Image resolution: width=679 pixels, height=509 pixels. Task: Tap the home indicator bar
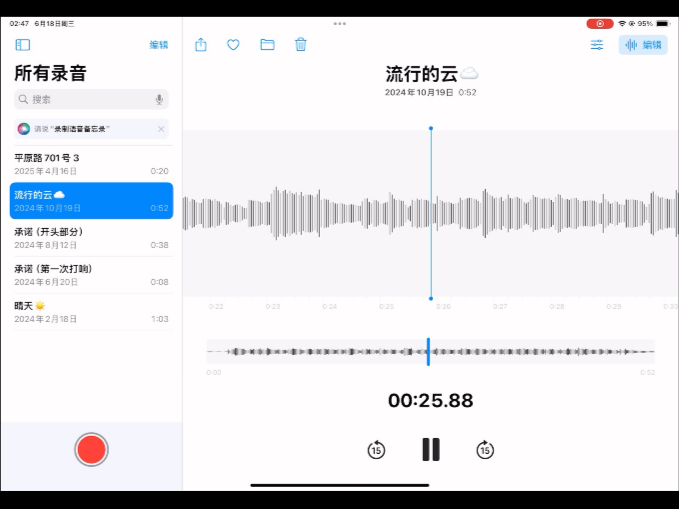point(340,485)
